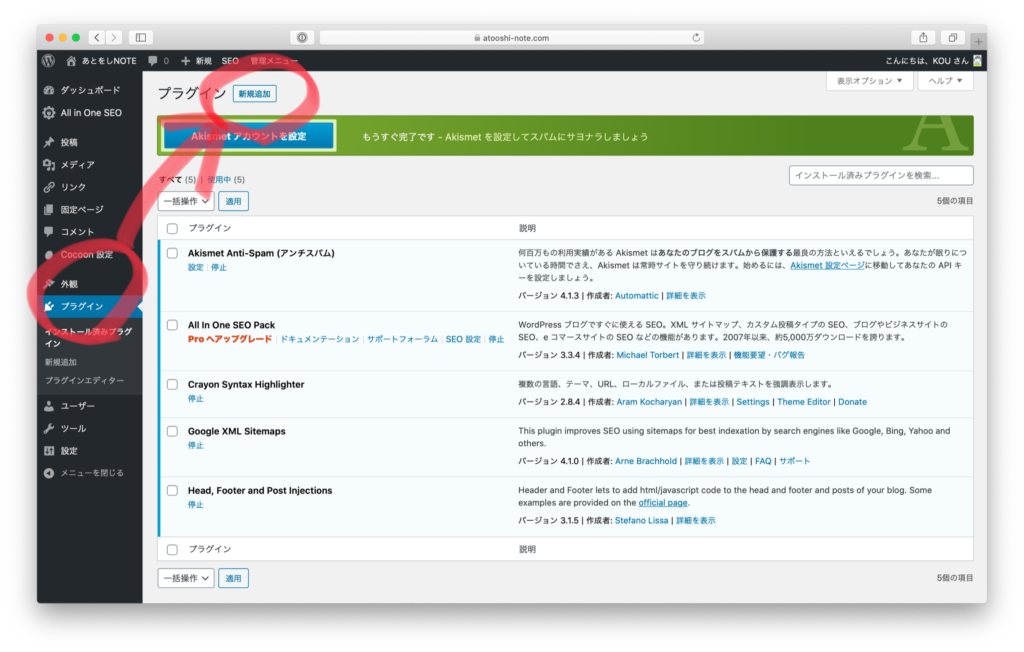
Task: Open the ツール (Tools) wrench icon
Action: [x=49, y=428]
